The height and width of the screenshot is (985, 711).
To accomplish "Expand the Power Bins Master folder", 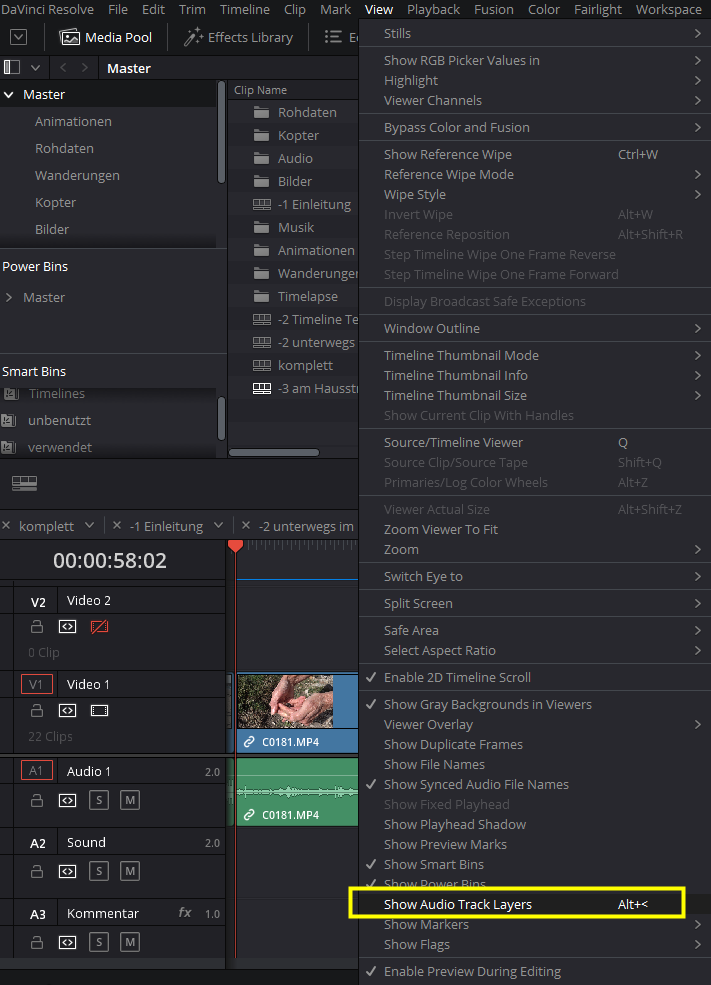I will [9, 297].
